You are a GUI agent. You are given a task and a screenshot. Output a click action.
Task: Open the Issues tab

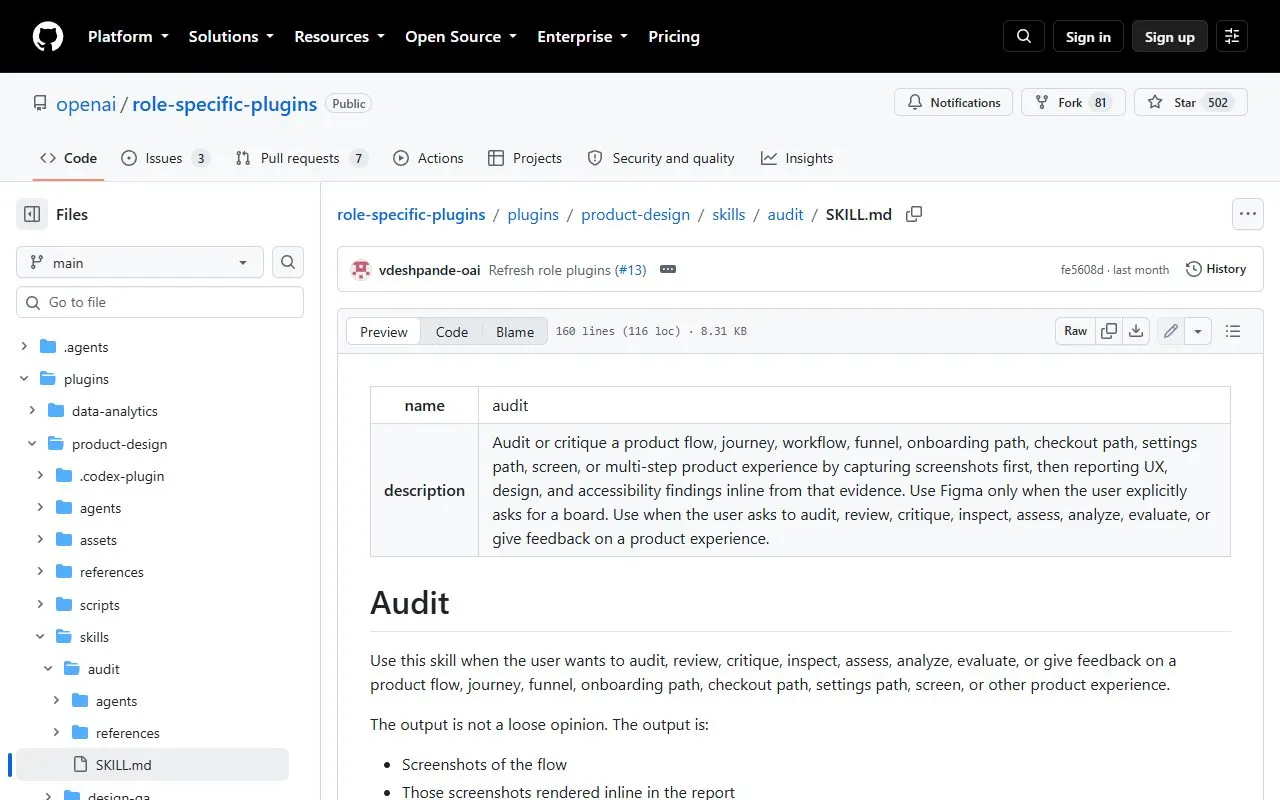click(x=165, y=158)
